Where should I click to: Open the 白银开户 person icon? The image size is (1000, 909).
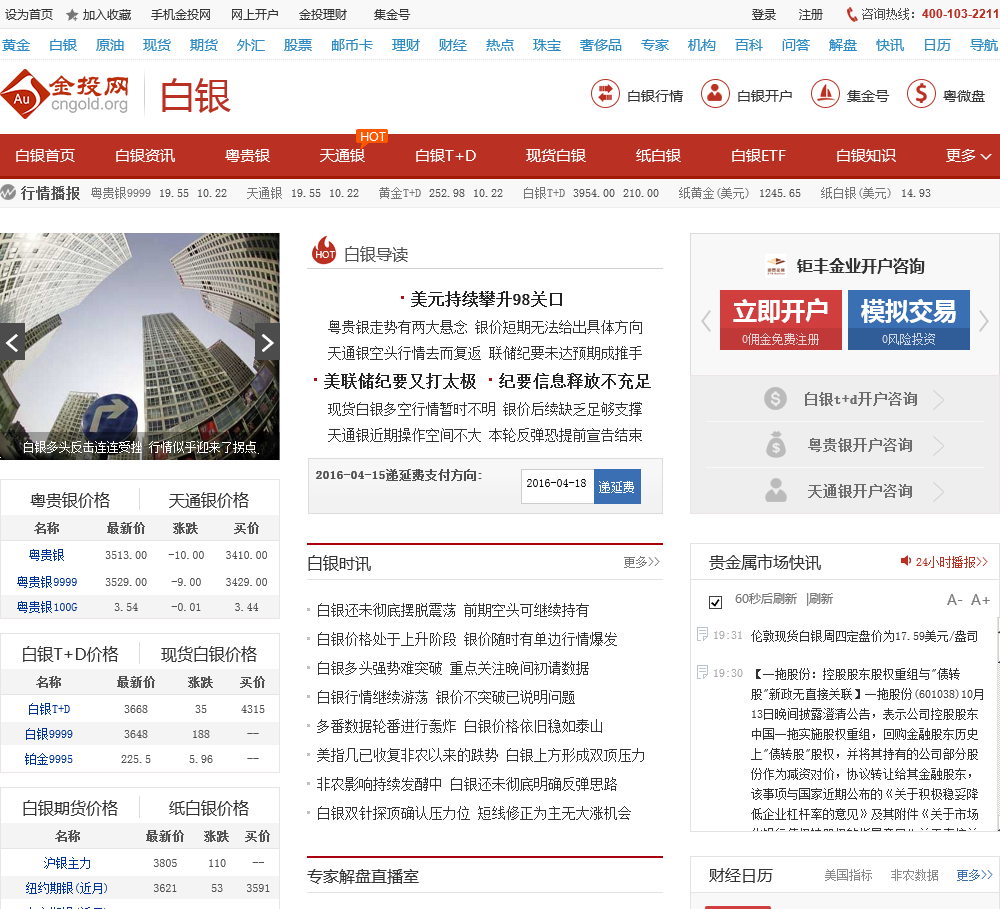tap(715, 93)
